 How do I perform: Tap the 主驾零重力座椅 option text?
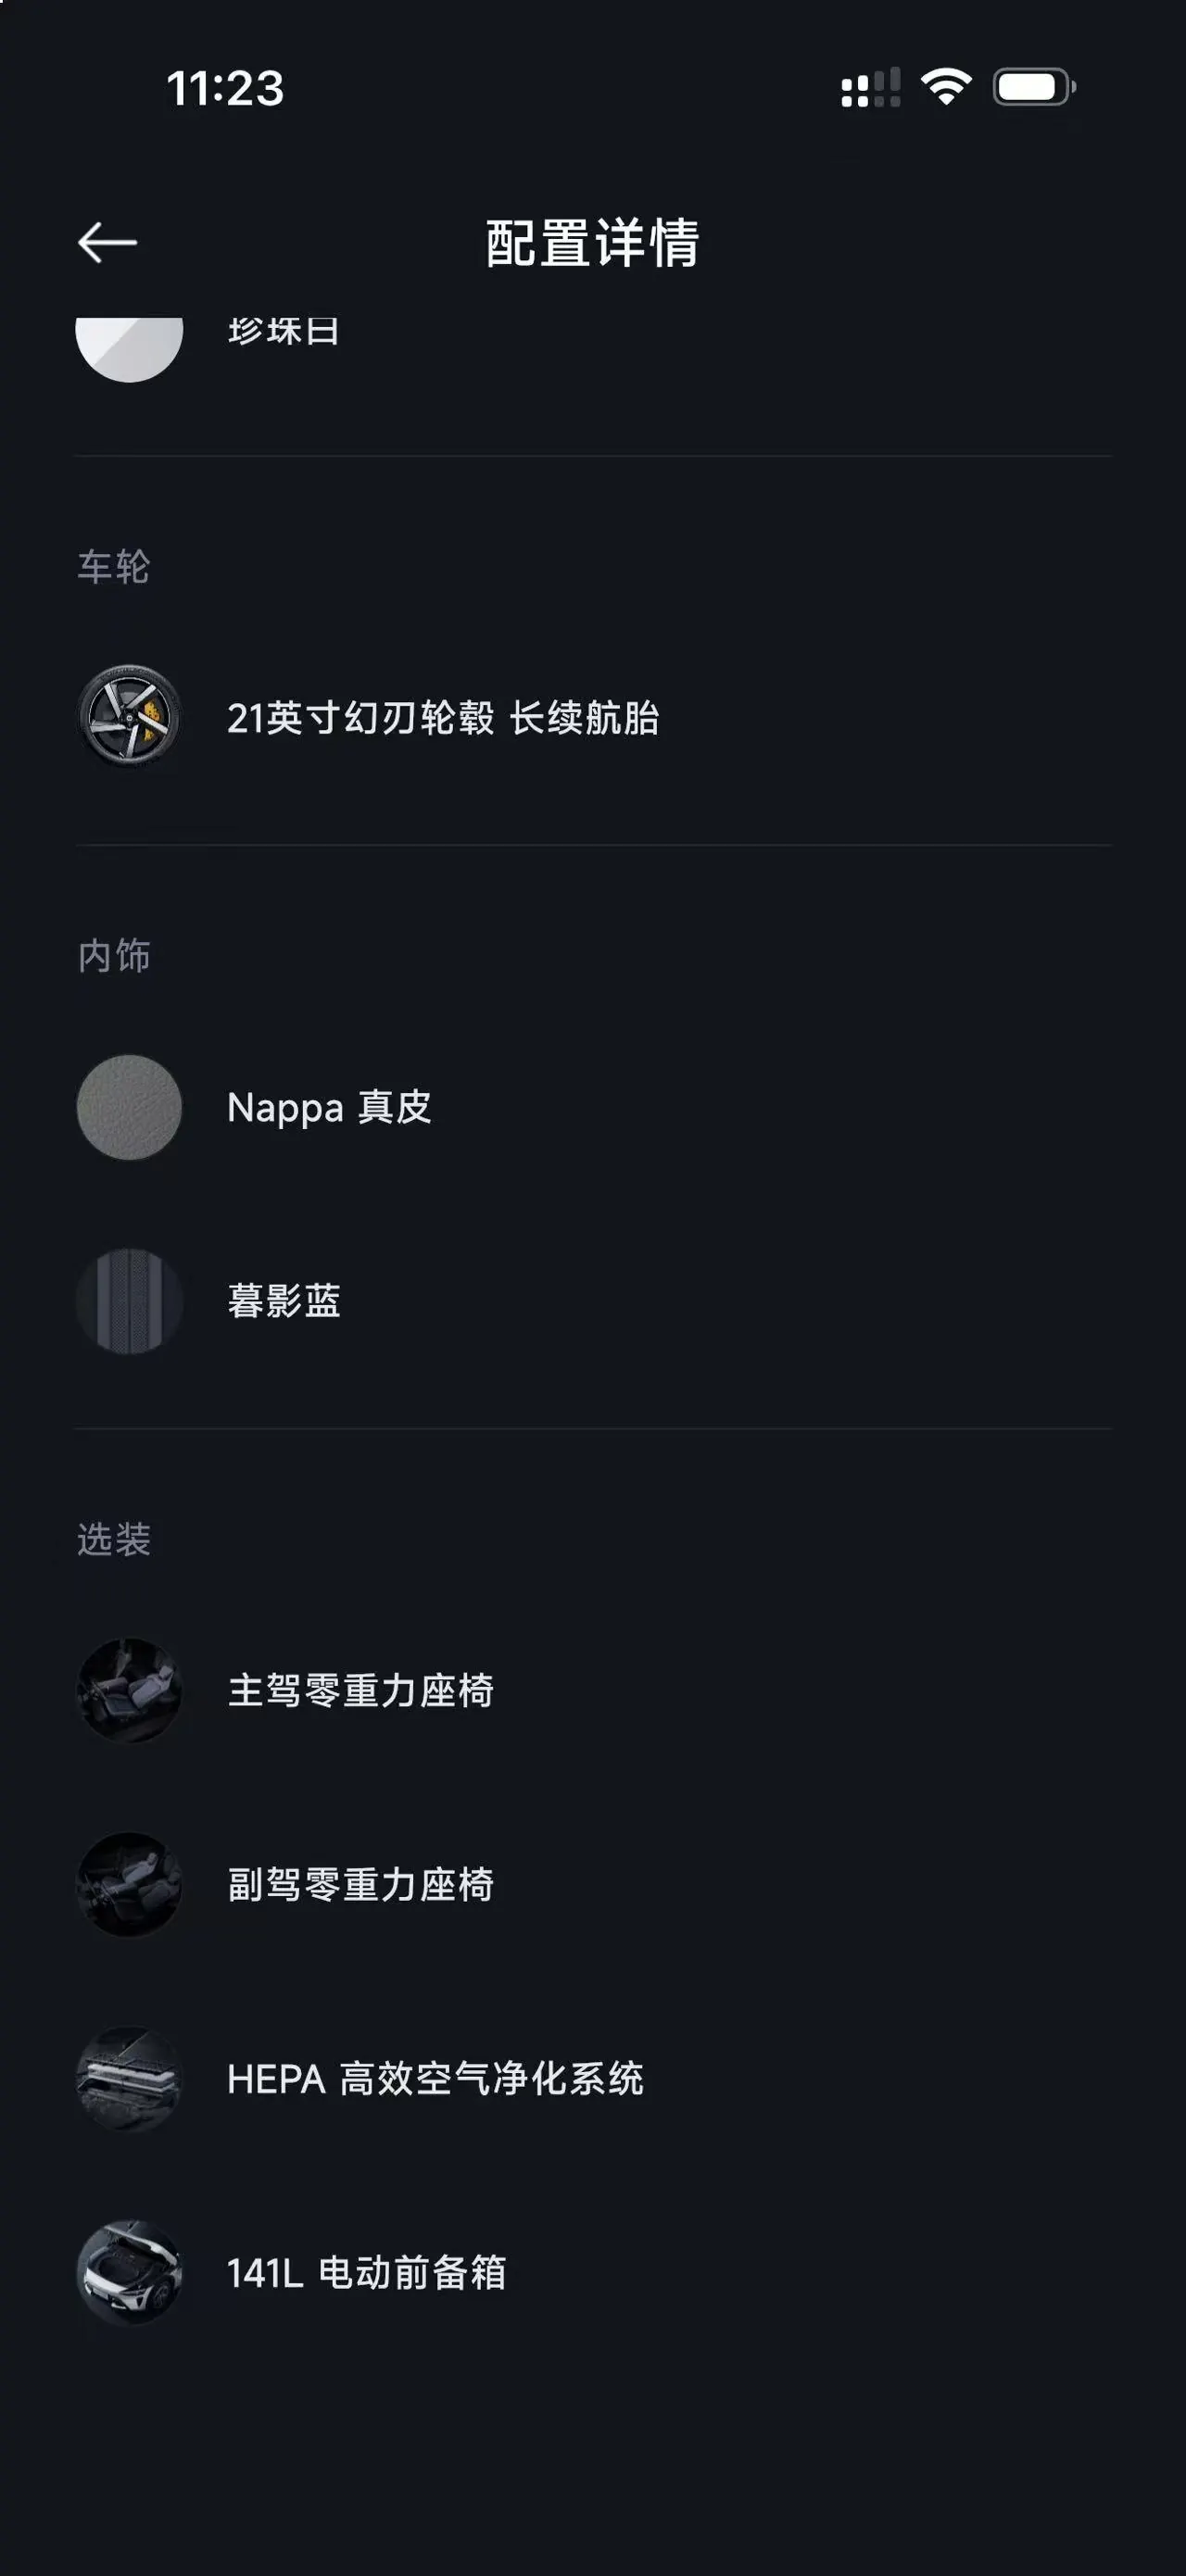361,1691
